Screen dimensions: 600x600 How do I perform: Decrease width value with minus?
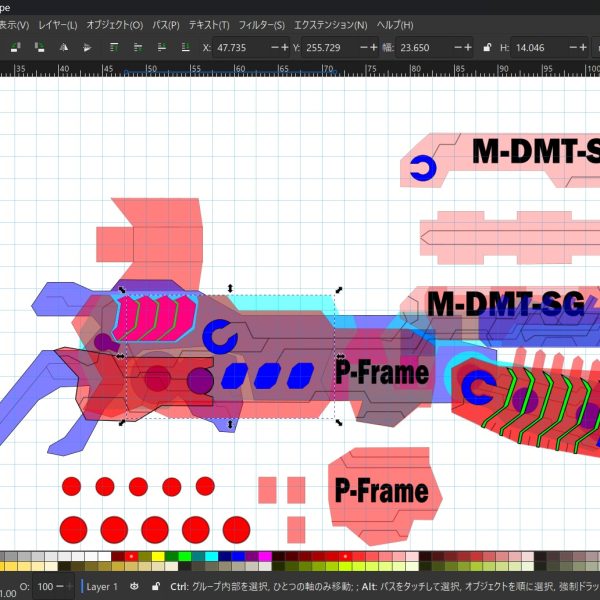click(x=458, y=47)
